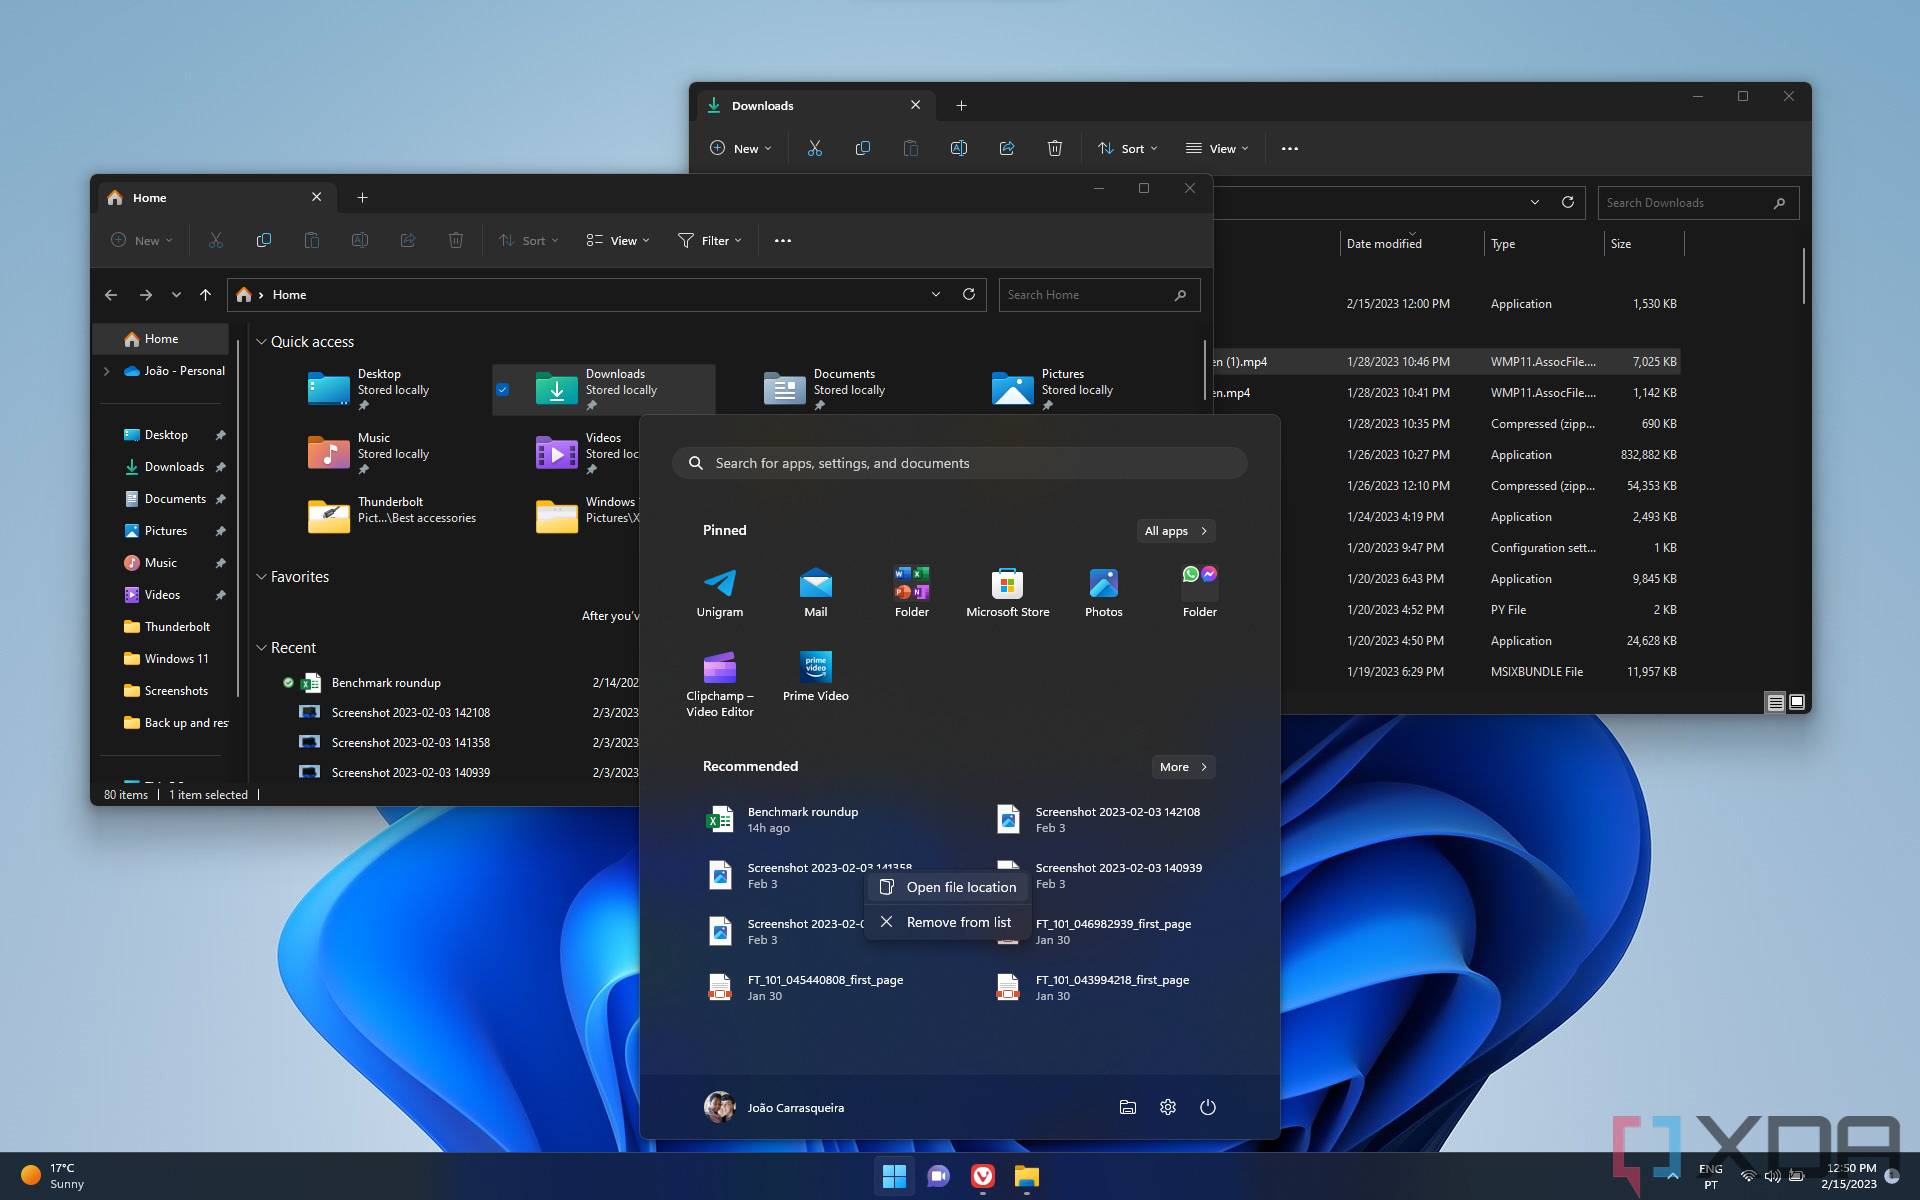Select Screenshots folder in navigation pane
Viewport: 1920px width, 1200px height.
(166, 691)
